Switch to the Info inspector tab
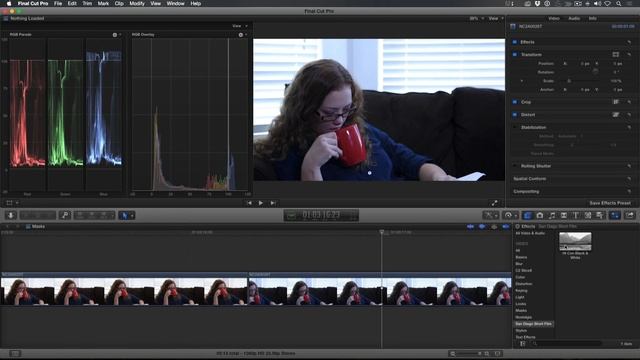Image resolution: width=640 pixels, height=360 pixels. 593,18
